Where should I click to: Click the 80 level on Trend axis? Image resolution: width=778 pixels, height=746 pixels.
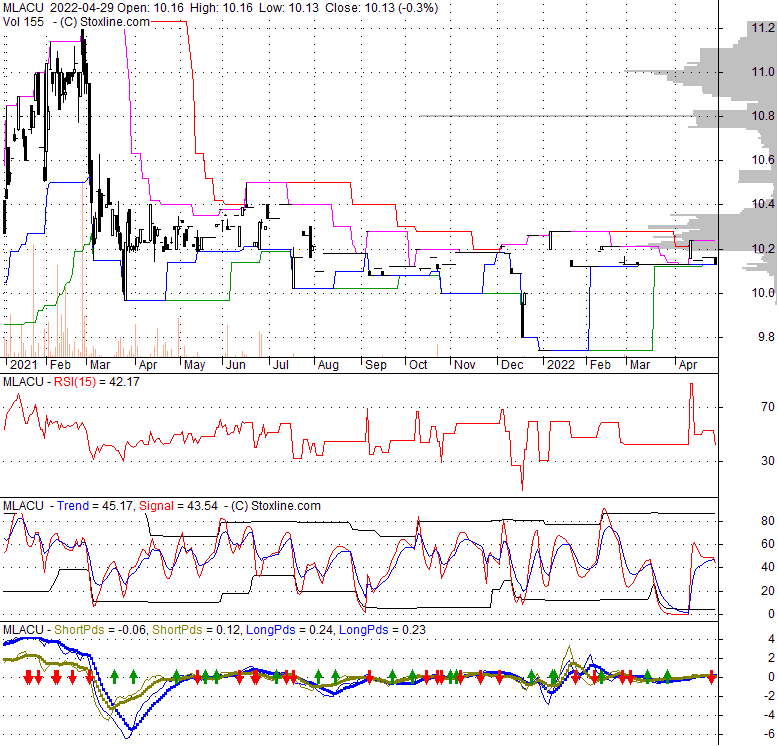[768, 520]
